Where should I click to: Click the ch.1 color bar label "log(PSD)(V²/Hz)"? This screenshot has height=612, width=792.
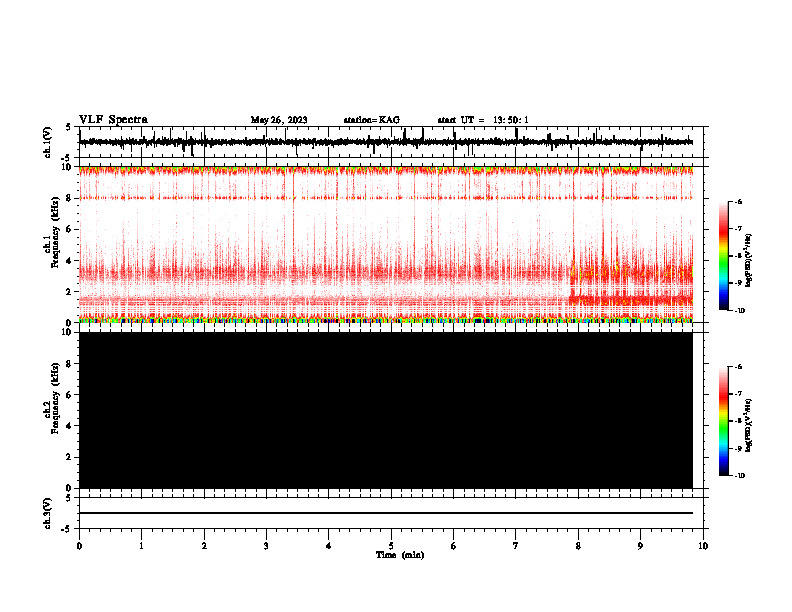coord(749,261)
